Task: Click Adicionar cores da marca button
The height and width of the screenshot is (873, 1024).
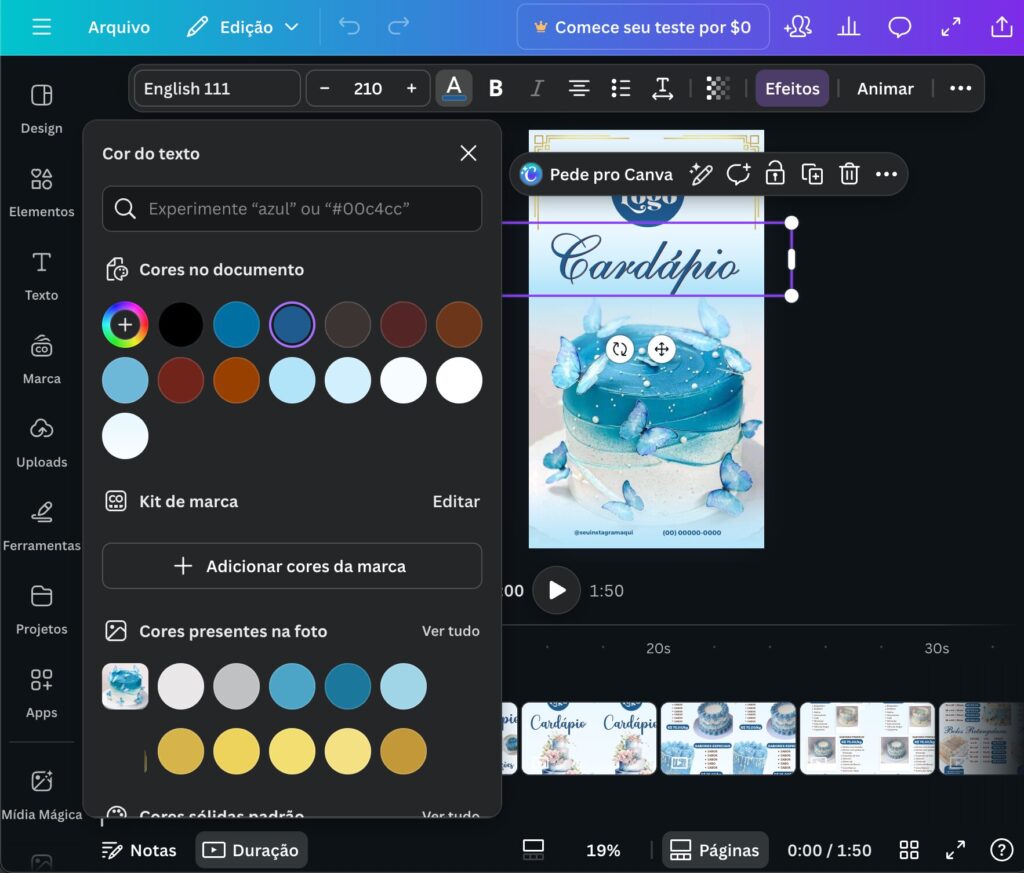Action: [292, 566]
